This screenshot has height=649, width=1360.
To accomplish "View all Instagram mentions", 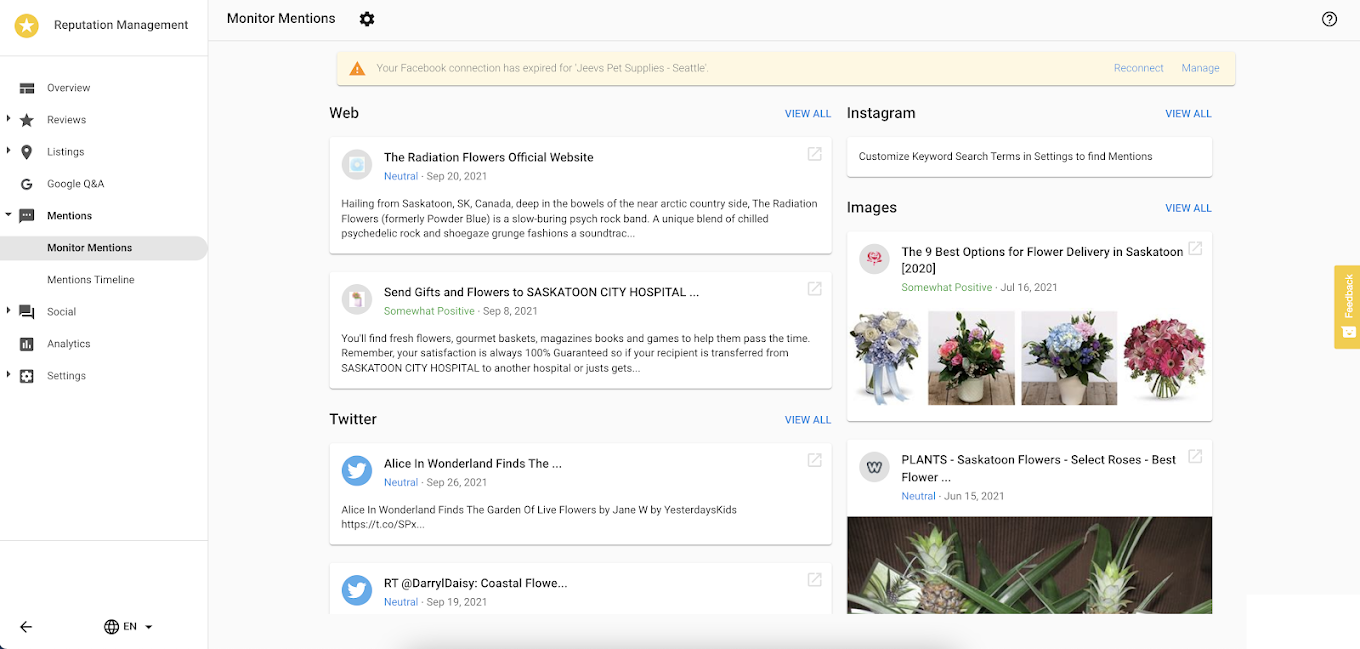I will 1188,114.
